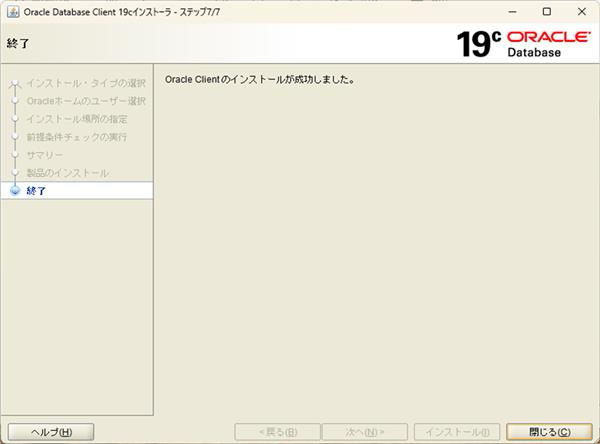Image resolution: width=600 pixels, height=444 pixels.
Task: Click the red ORACLE logo
Action: [549, 36]
